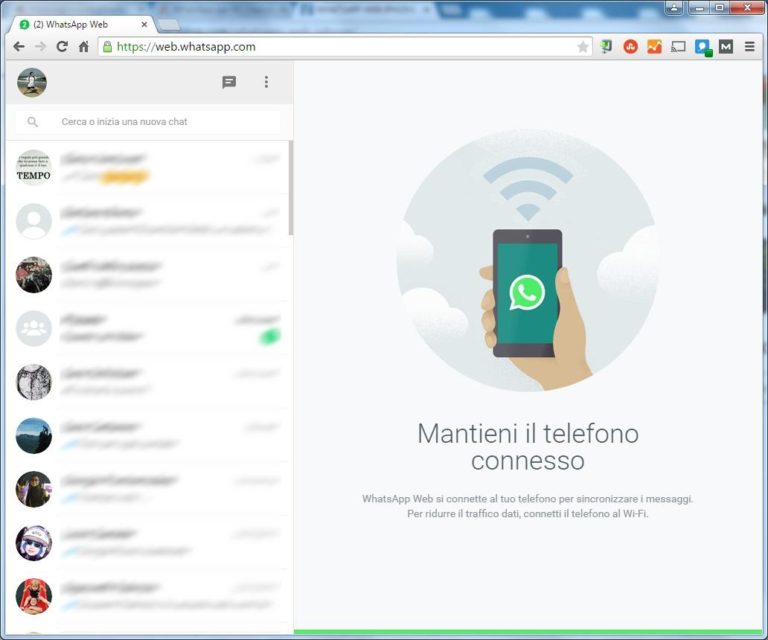
Task: Open the Chrome hamburger menu
Action: point(749,47)
